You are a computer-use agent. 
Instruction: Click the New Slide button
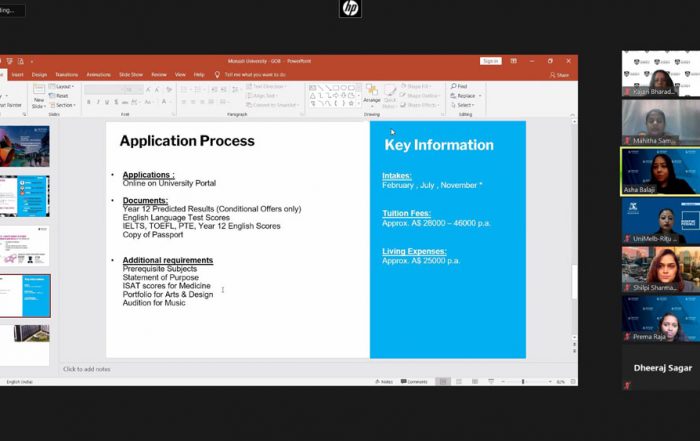click(x=39, y=96)
